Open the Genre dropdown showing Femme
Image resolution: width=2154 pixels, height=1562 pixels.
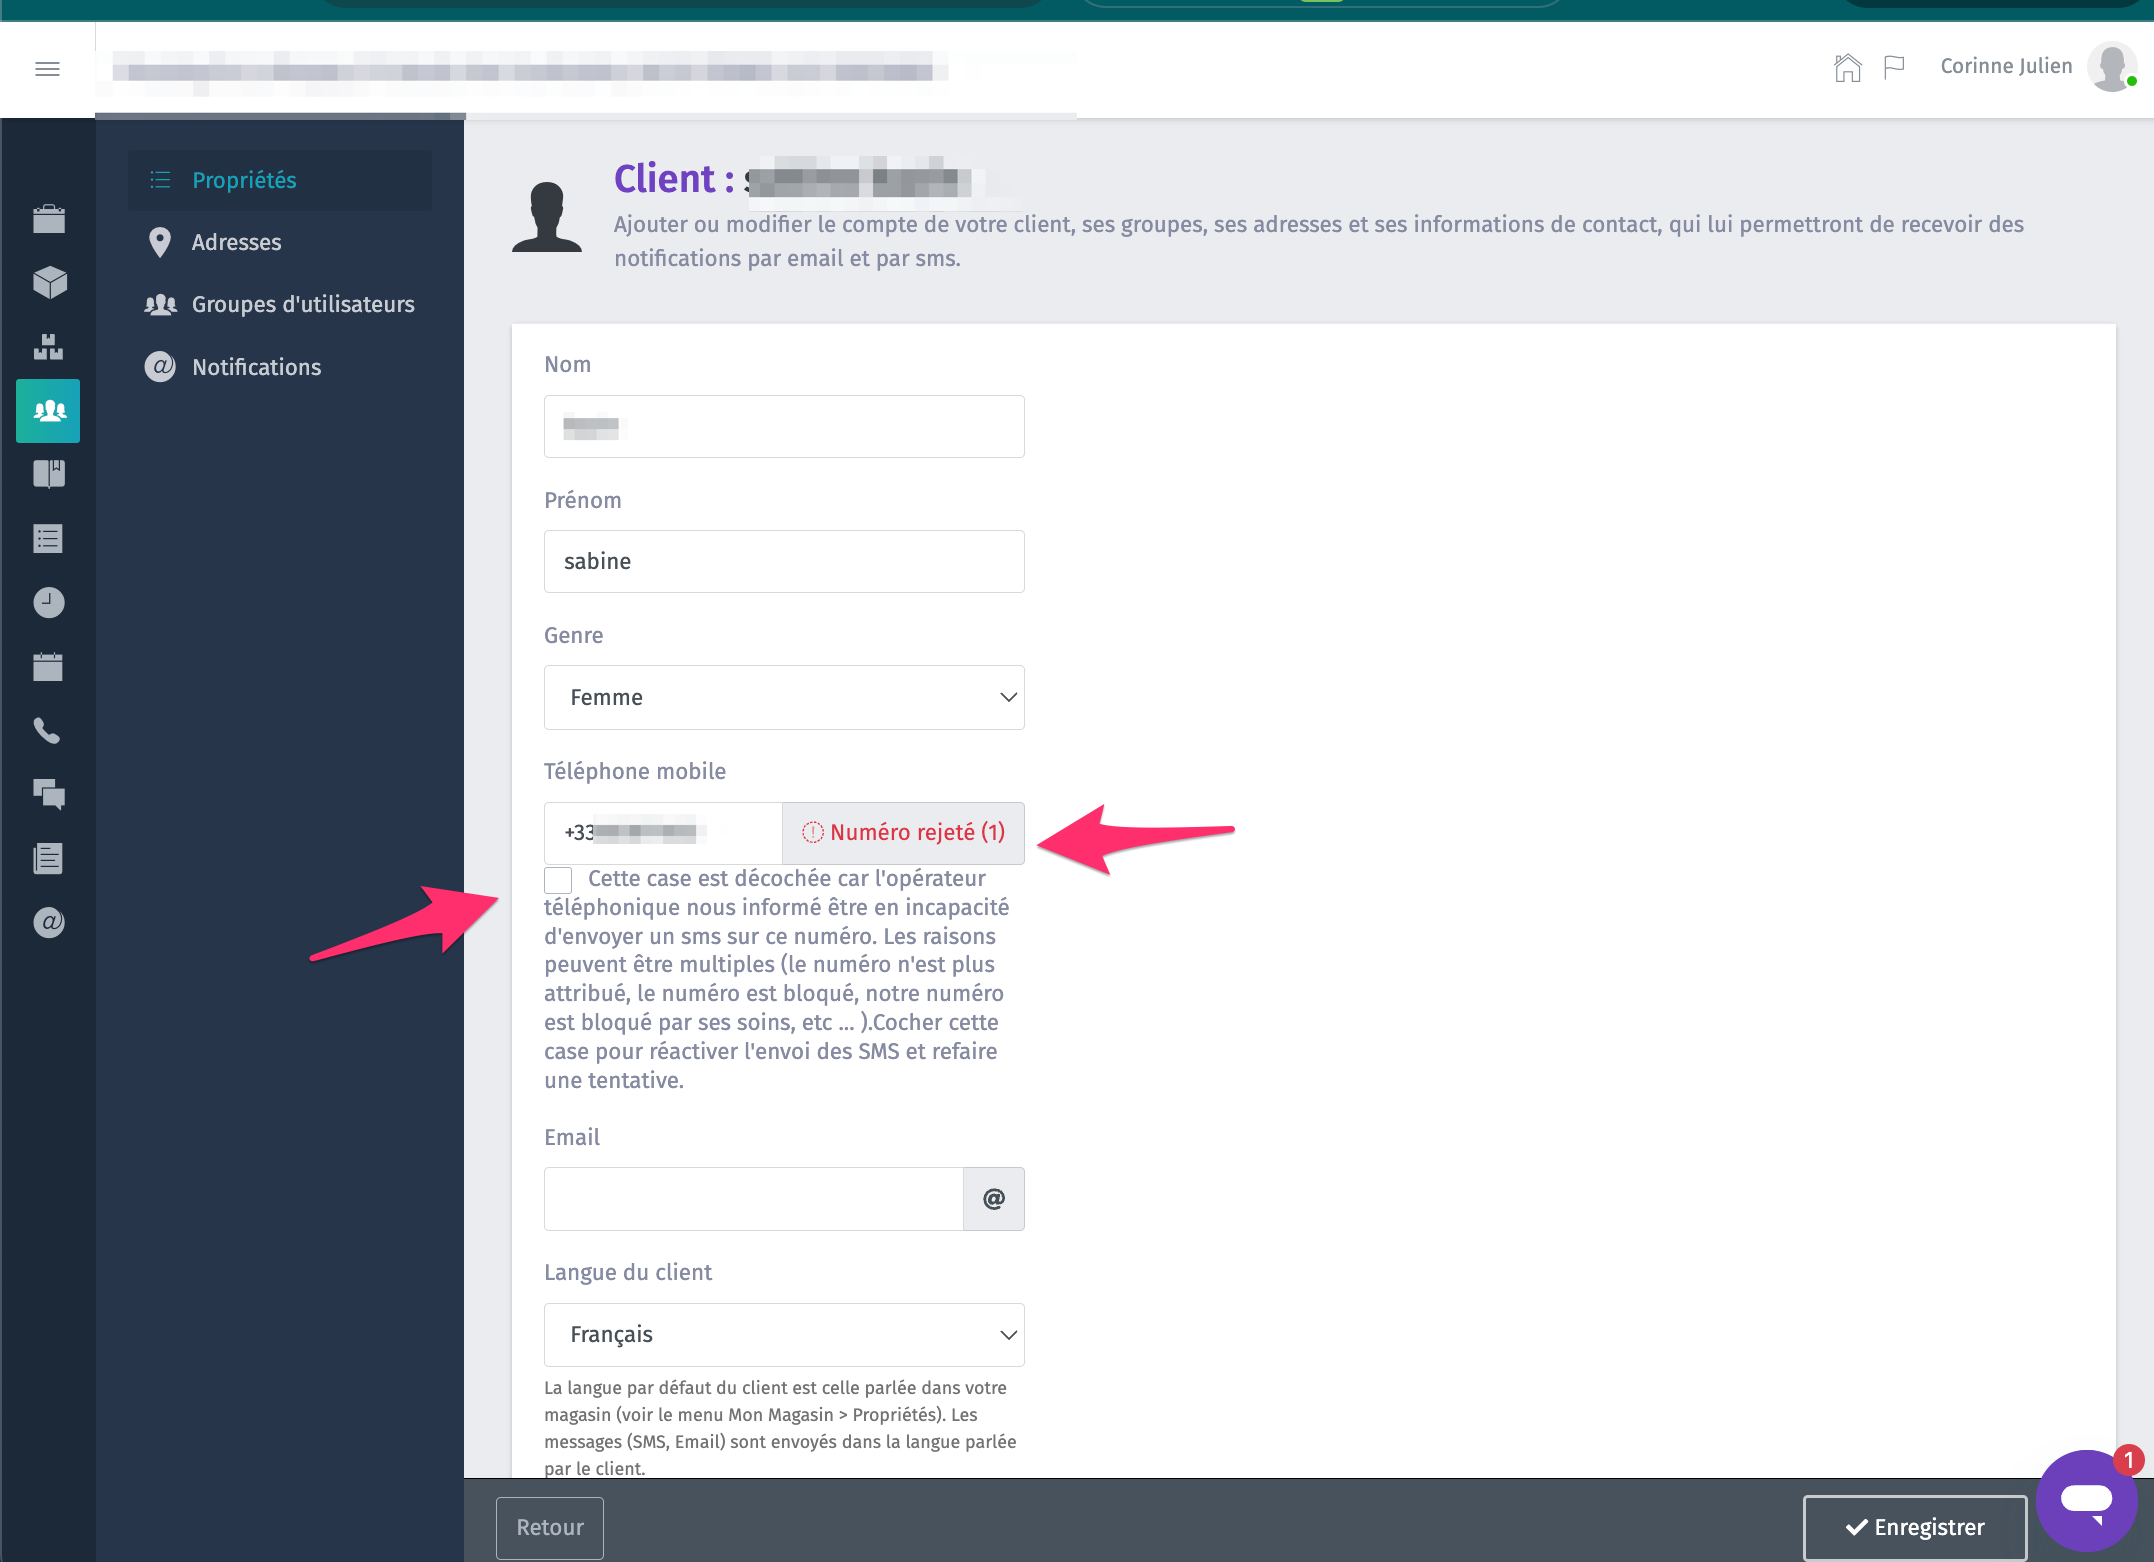click(784, 697)
